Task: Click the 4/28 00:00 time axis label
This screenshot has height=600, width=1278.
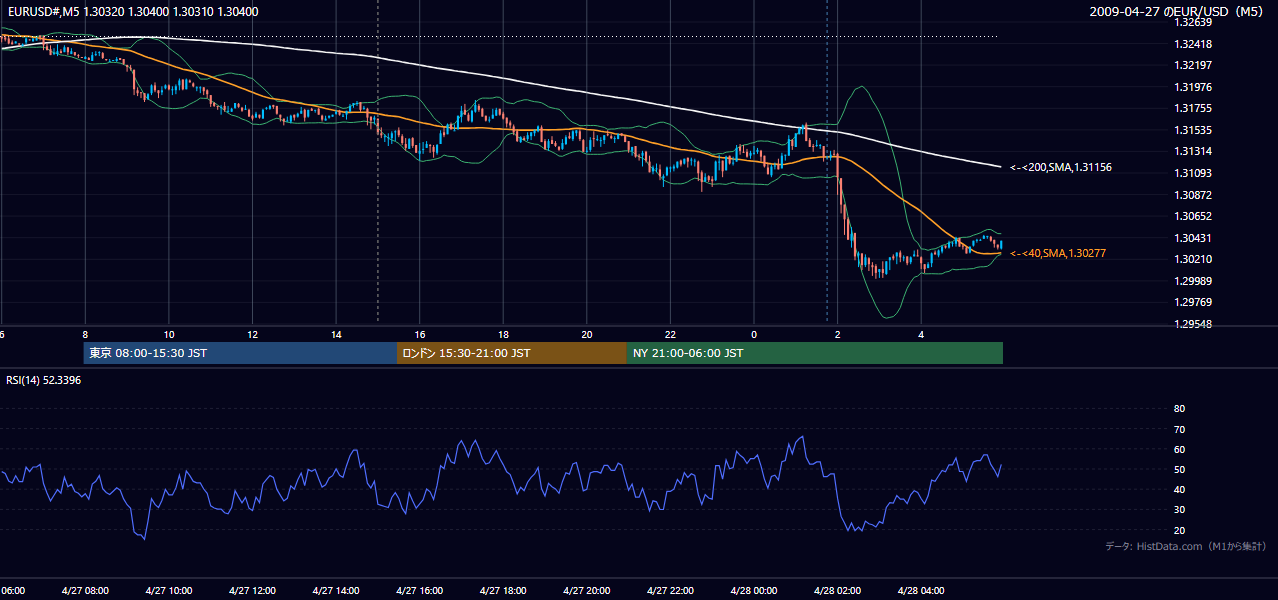Action: 754,590
